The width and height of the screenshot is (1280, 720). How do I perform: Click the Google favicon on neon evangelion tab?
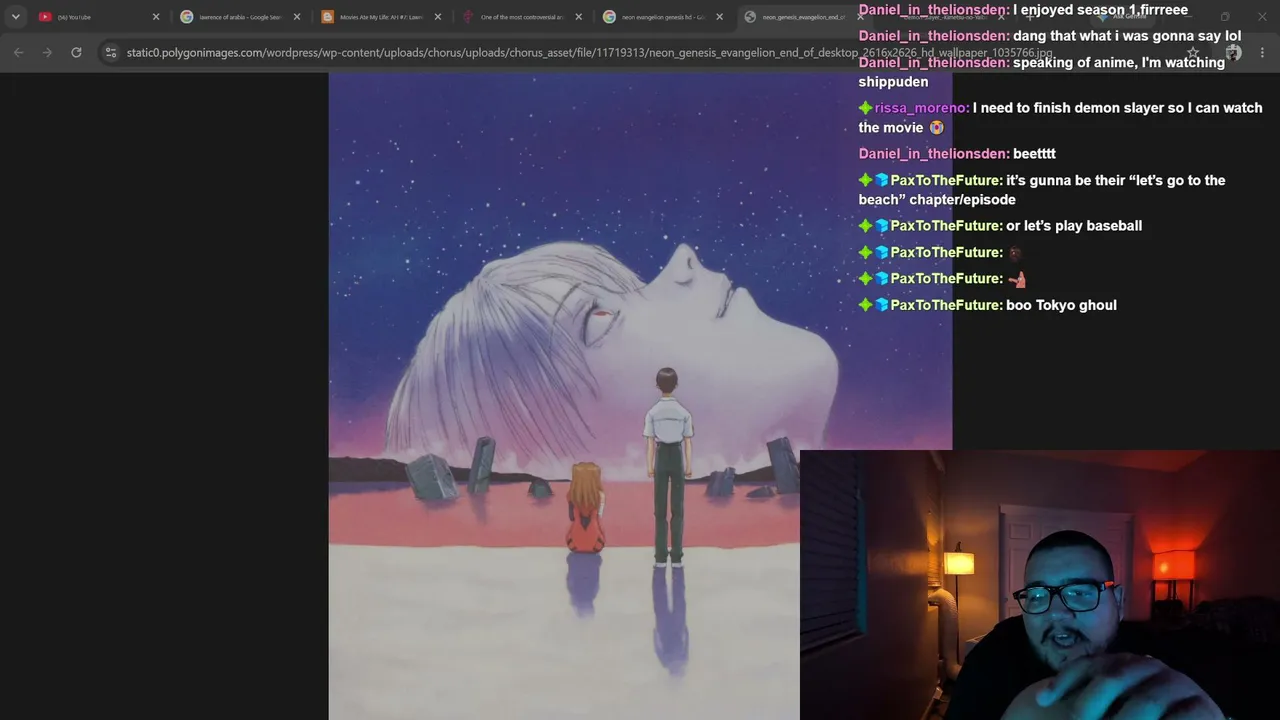pos(610,17)
